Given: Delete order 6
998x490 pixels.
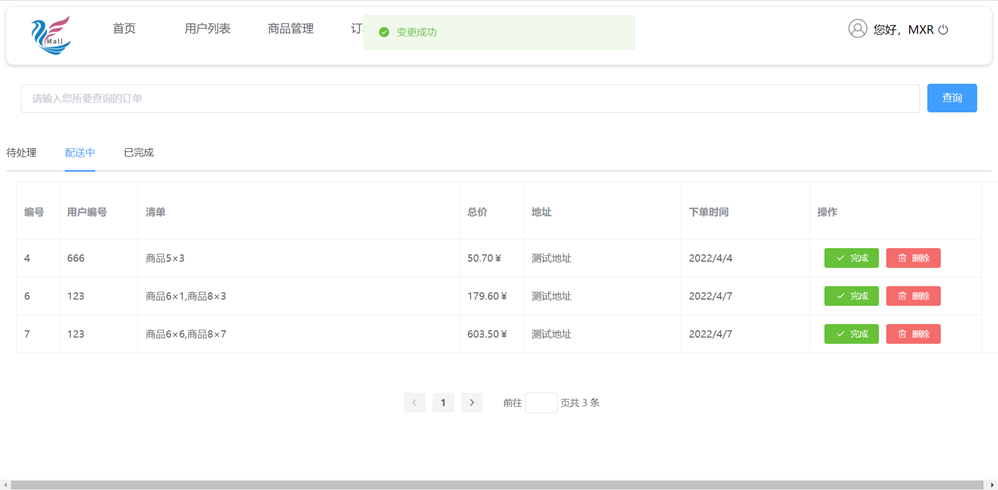Looking at the screenshot, I should pyautogui.click(x=913, y=296).
